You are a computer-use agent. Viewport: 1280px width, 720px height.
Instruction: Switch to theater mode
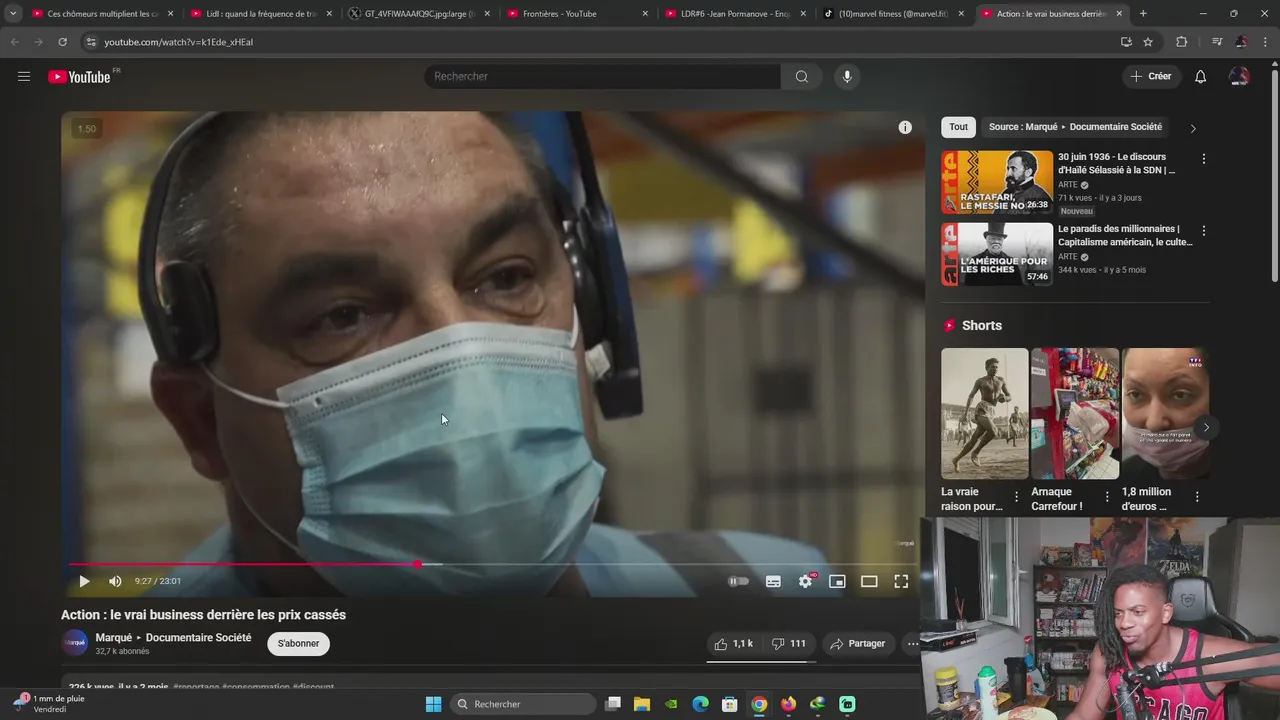[869, 581]
